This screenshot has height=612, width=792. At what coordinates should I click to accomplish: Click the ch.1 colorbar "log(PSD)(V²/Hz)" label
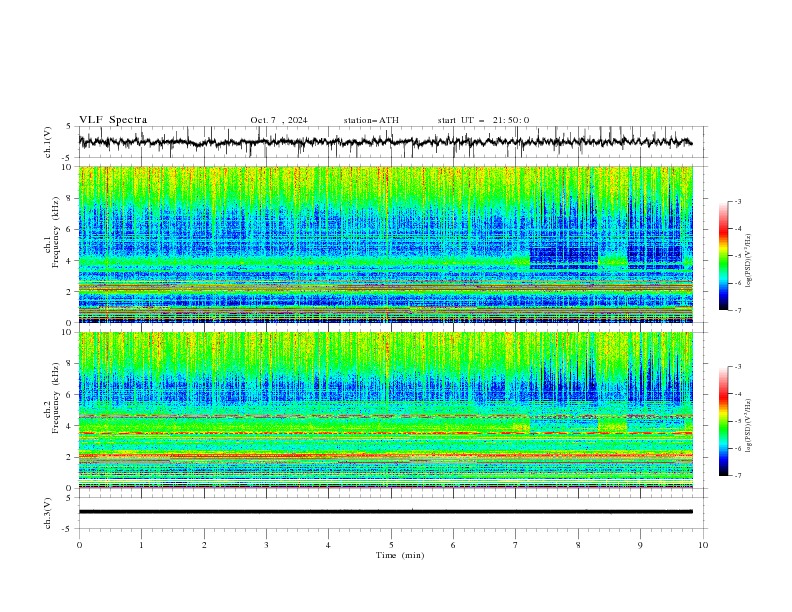[x=748, y=261]
